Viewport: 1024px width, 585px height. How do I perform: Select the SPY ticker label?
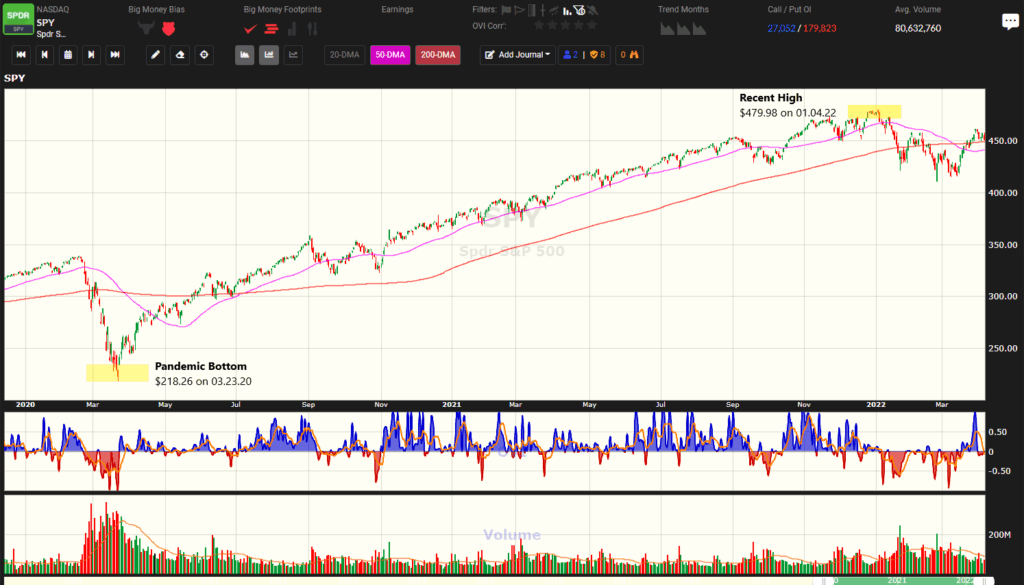tap(45, 21)
